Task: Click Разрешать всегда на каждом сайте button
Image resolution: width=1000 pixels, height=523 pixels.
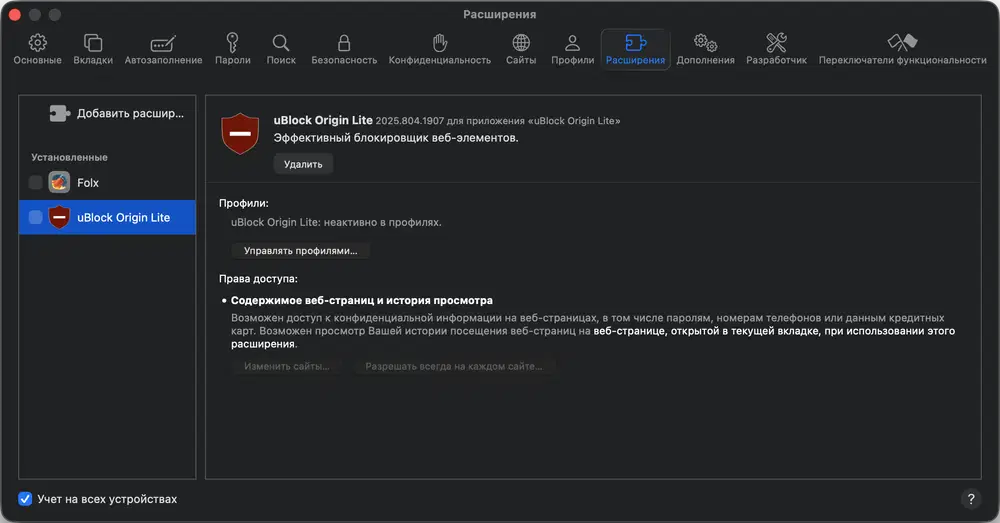Action: pyautogui.click(x=453, y=366)
